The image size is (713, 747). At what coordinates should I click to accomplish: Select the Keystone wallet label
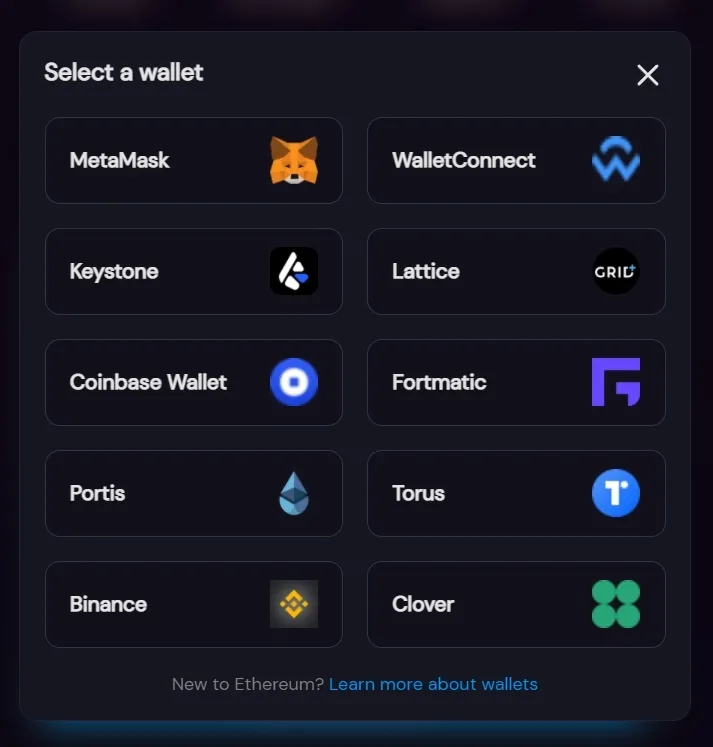(x=114, y=272)
